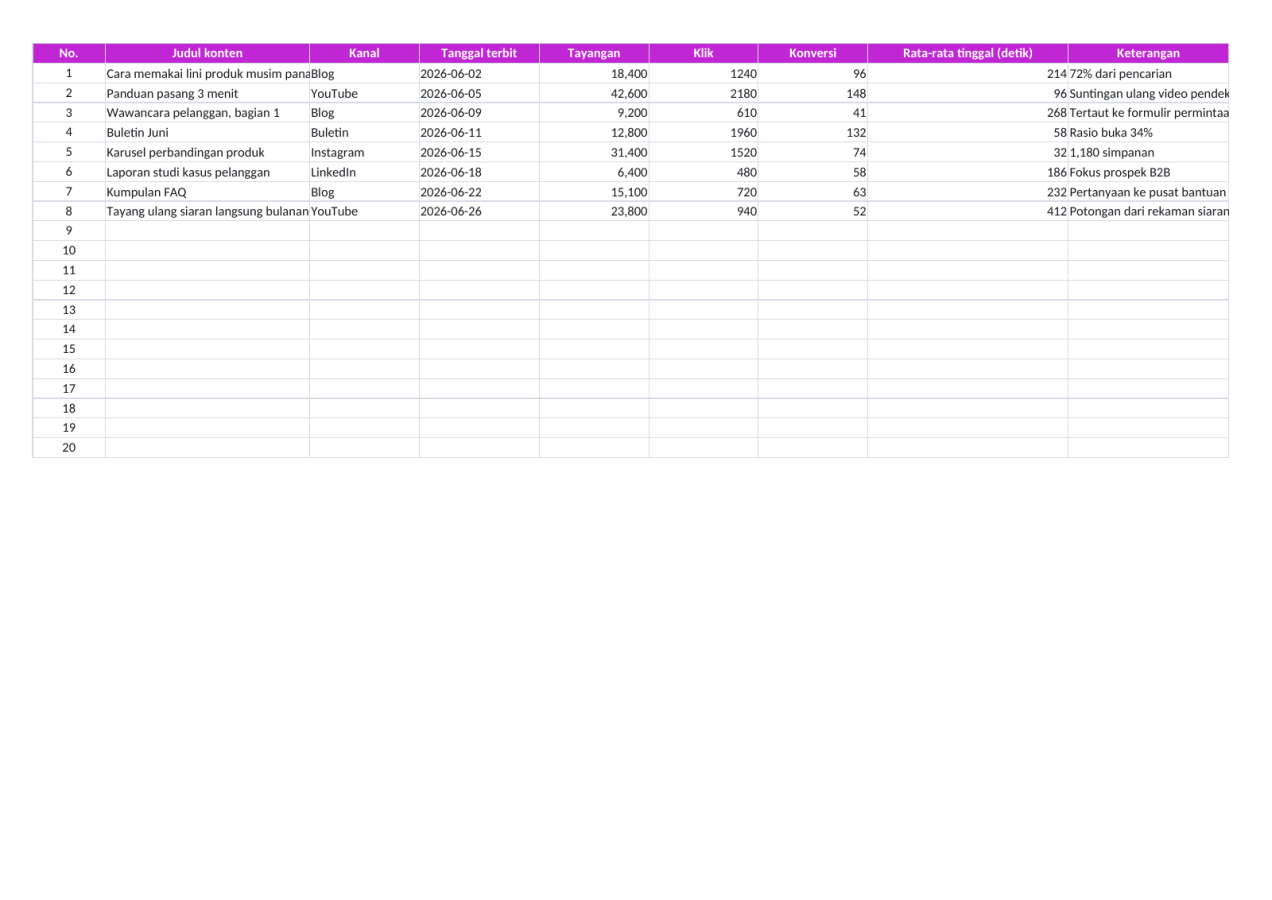Select "Rata-rata tinggal (detik)" header
Viewport: 1272px width, 900px height.
point(967,53)
